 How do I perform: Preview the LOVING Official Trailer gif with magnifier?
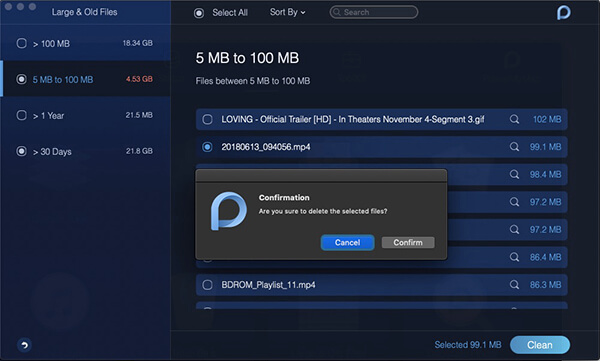514,119
